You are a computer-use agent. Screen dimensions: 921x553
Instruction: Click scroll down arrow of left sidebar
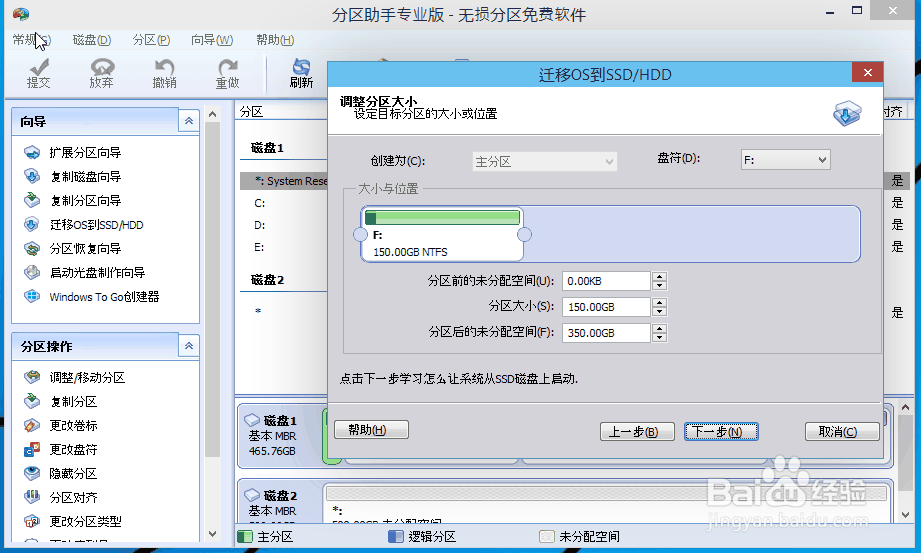(x=213, y=534)
